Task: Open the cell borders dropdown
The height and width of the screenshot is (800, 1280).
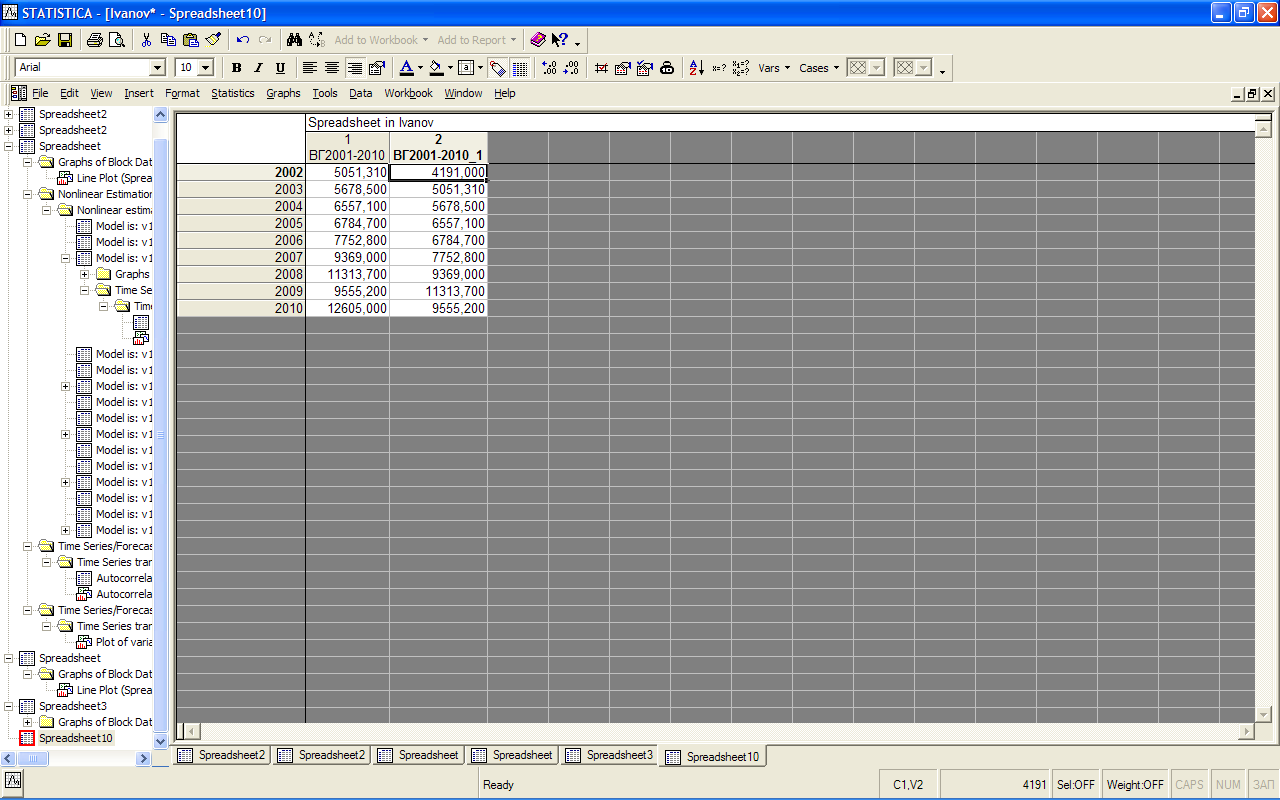Action: (x=481, y=68)
